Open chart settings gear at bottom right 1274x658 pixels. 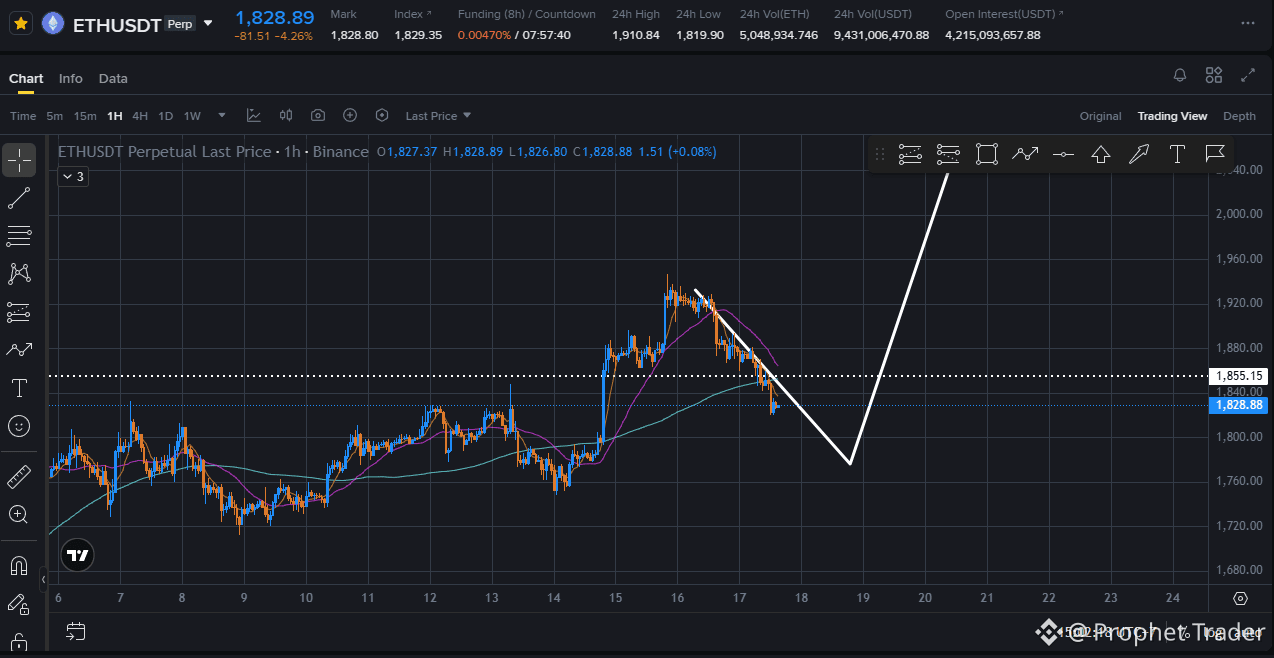[x=1240, y=598]
